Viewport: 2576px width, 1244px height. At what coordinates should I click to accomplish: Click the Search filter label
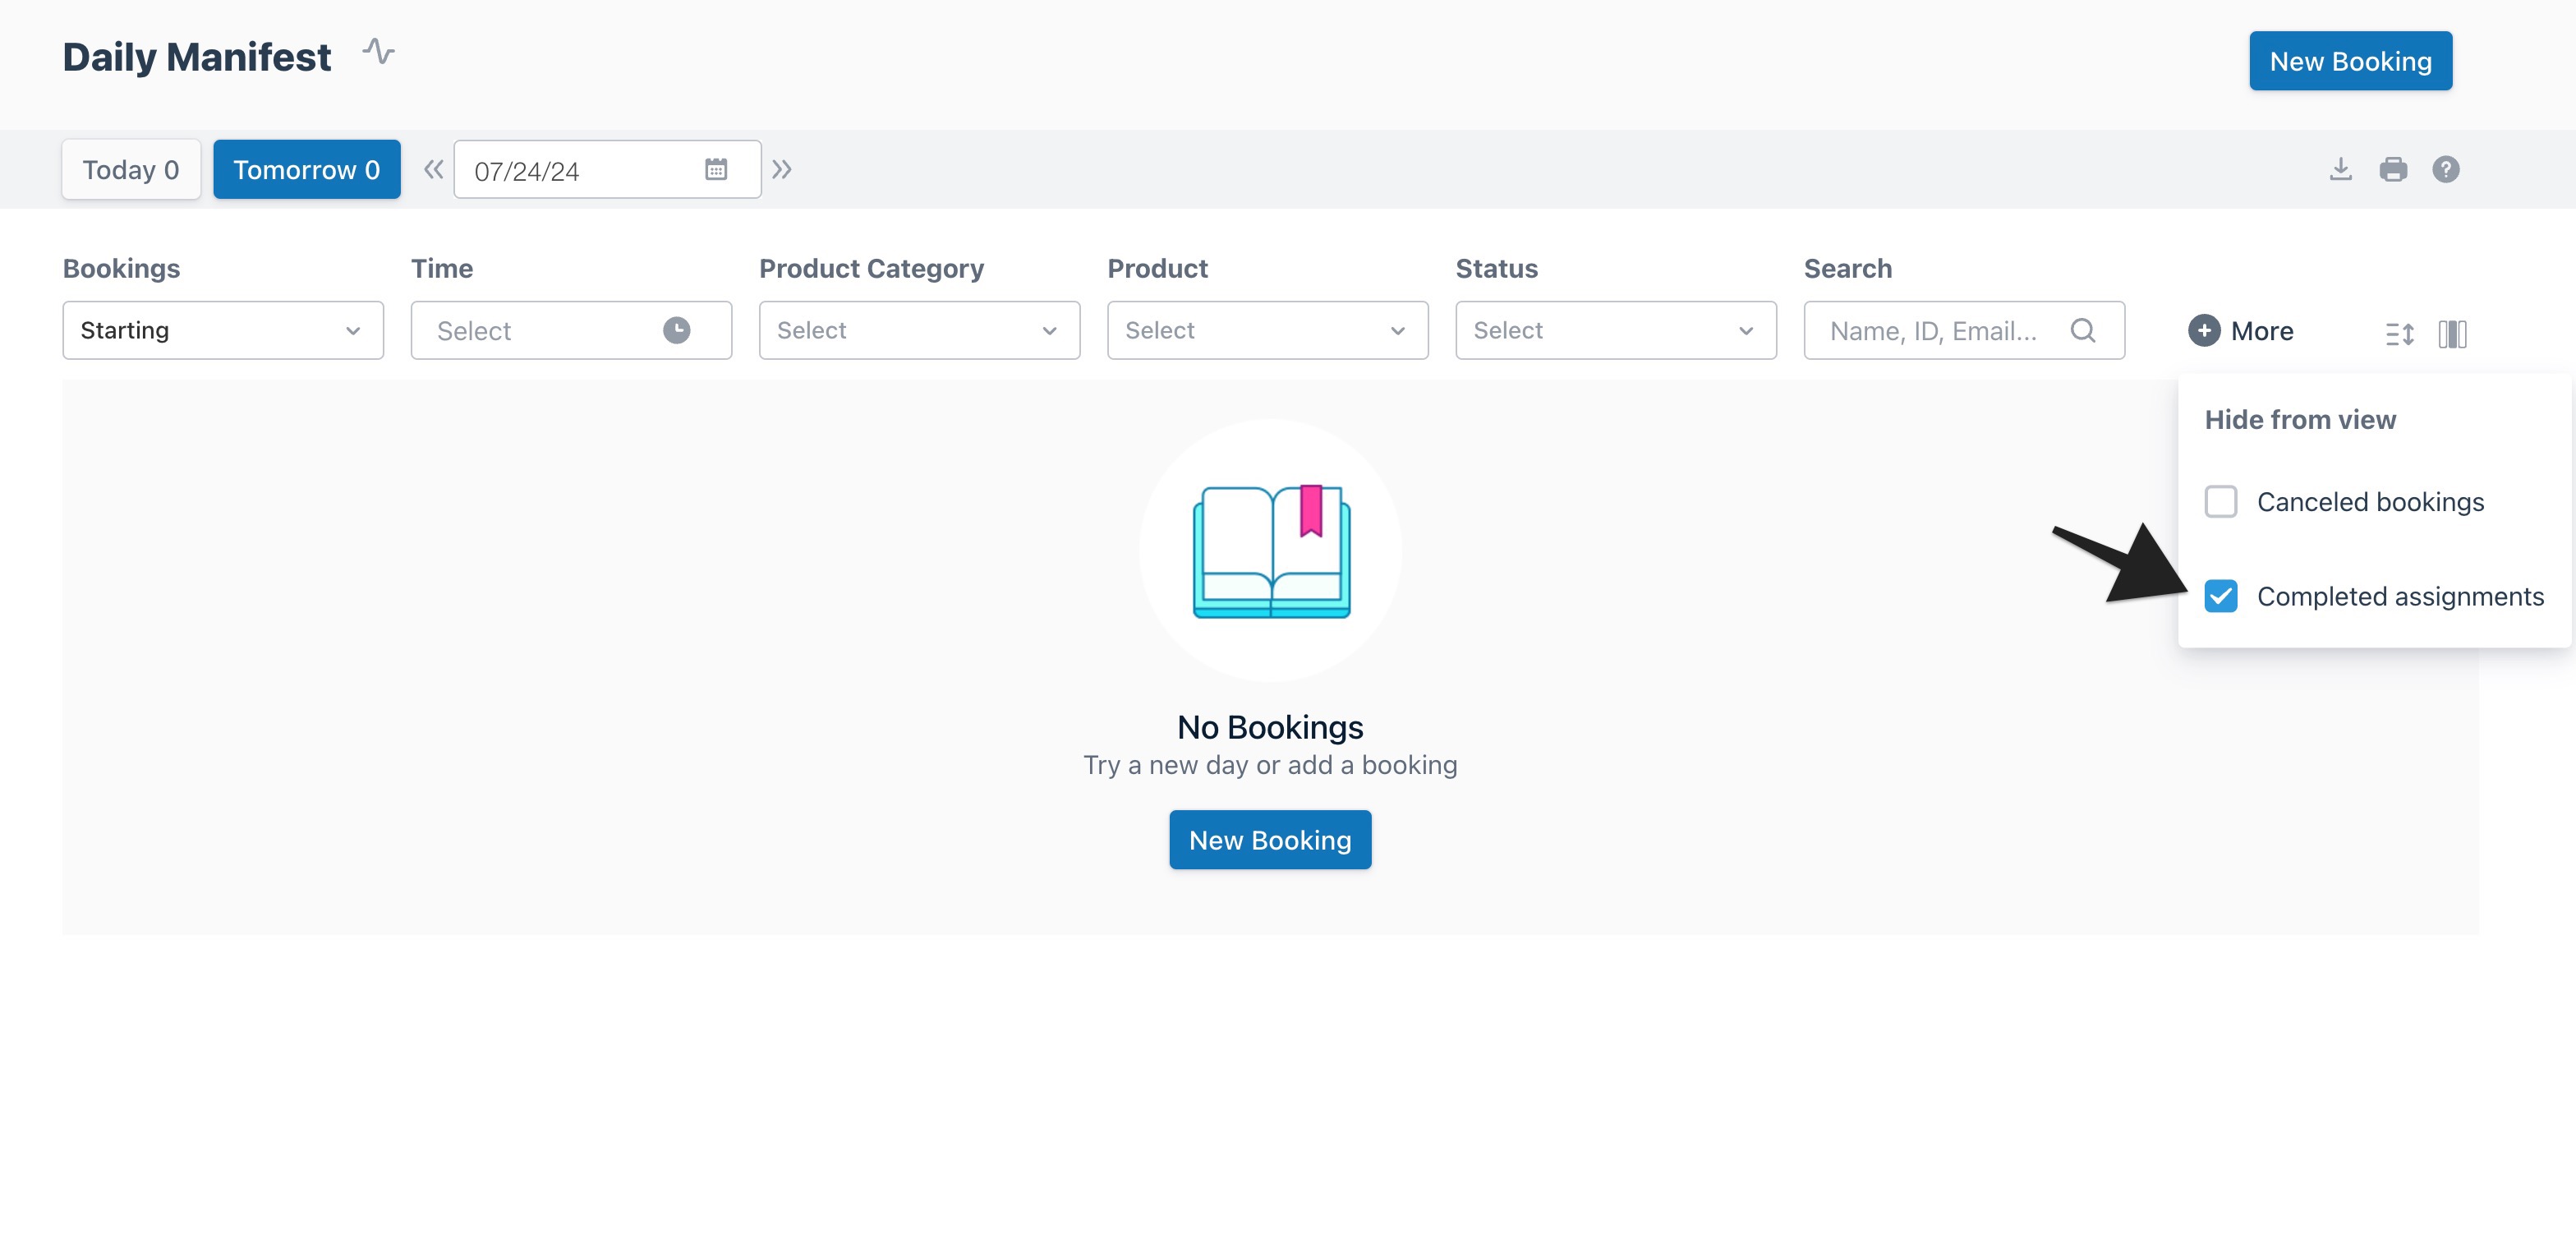tap(1847, 268)
